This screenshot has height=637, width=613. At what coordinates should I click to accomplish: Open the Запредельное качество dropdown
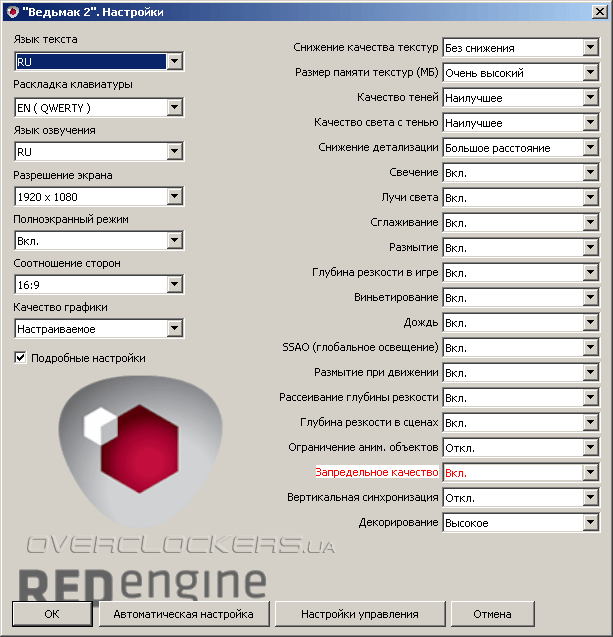[521, 472]
